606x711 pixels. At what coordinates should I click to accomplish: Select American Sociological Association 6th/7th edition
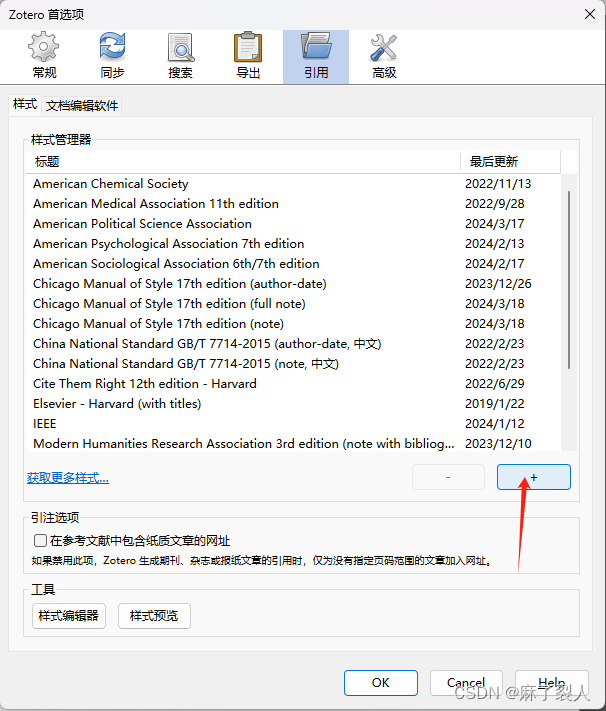point(293,263)
